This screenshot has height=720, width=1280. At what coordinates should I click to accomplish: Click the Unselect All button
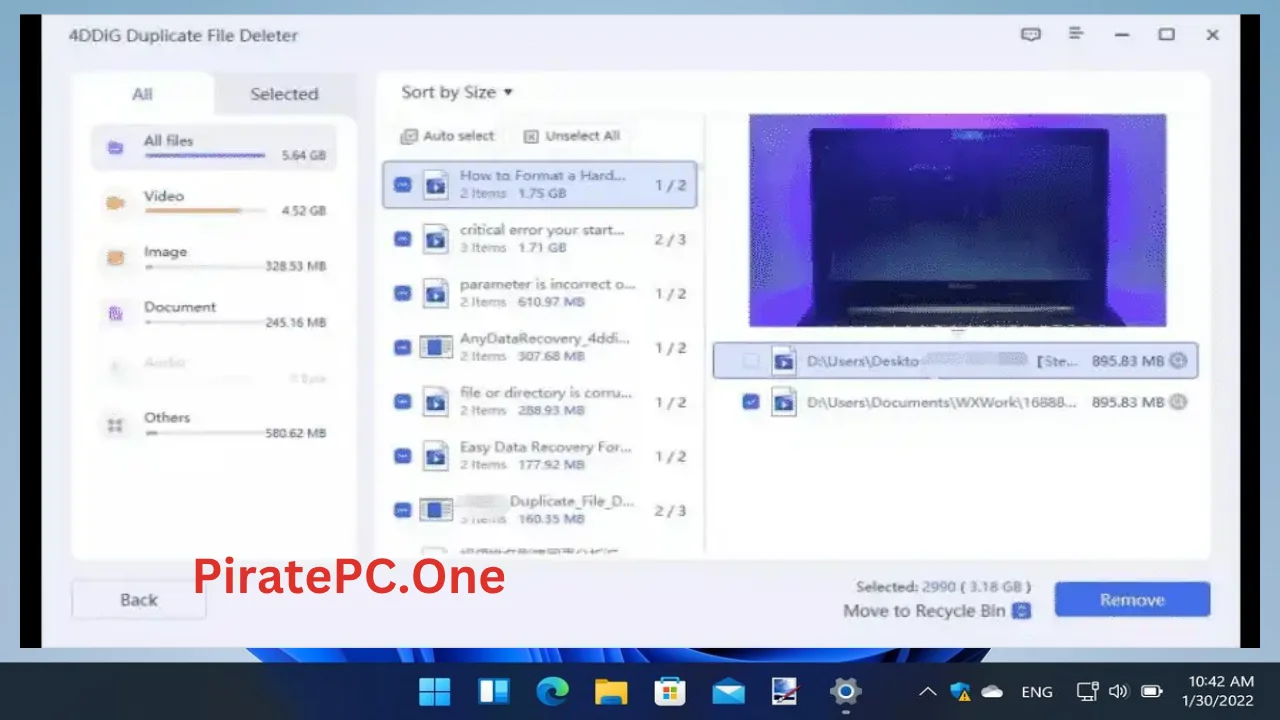pos(572,136)
